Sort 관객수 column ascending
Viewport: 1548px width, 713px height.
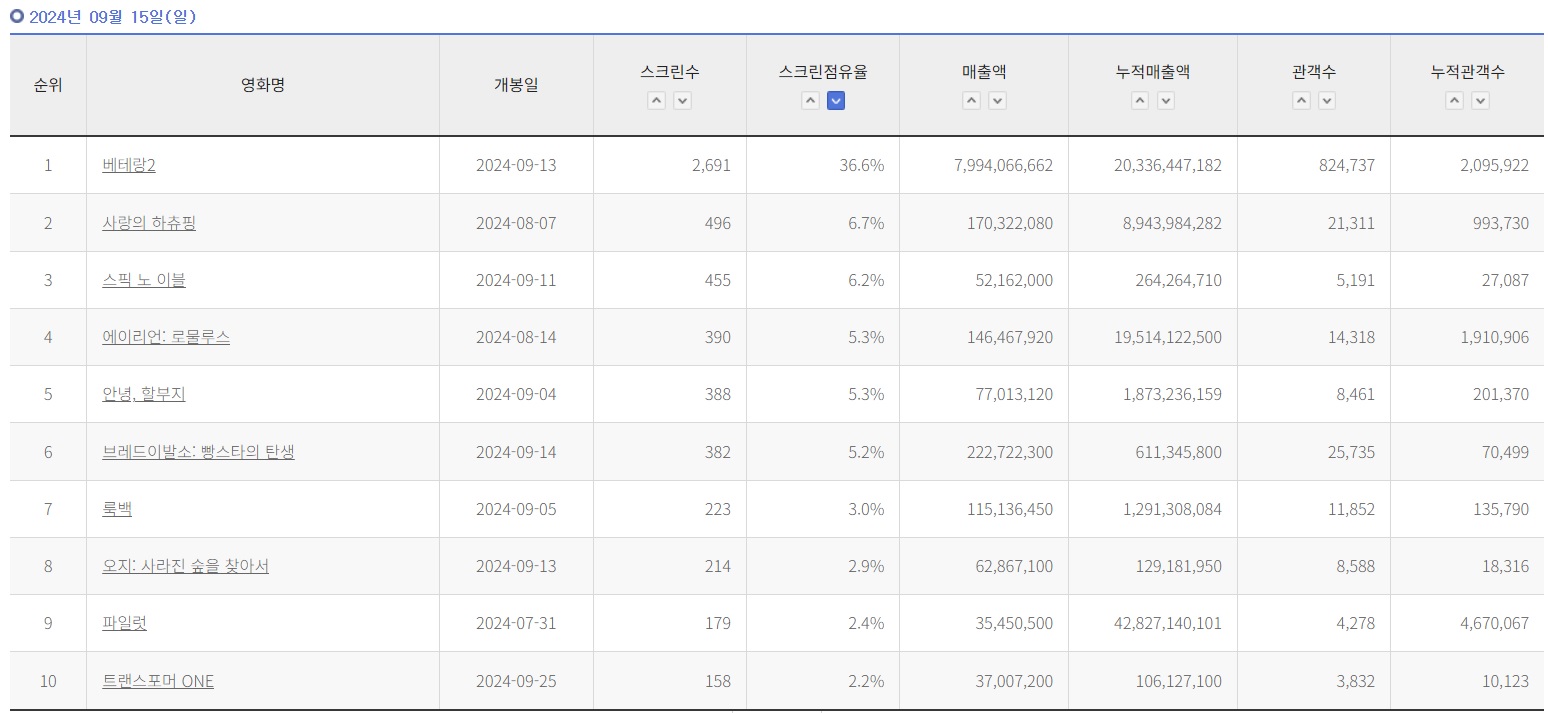point(1301,100)
